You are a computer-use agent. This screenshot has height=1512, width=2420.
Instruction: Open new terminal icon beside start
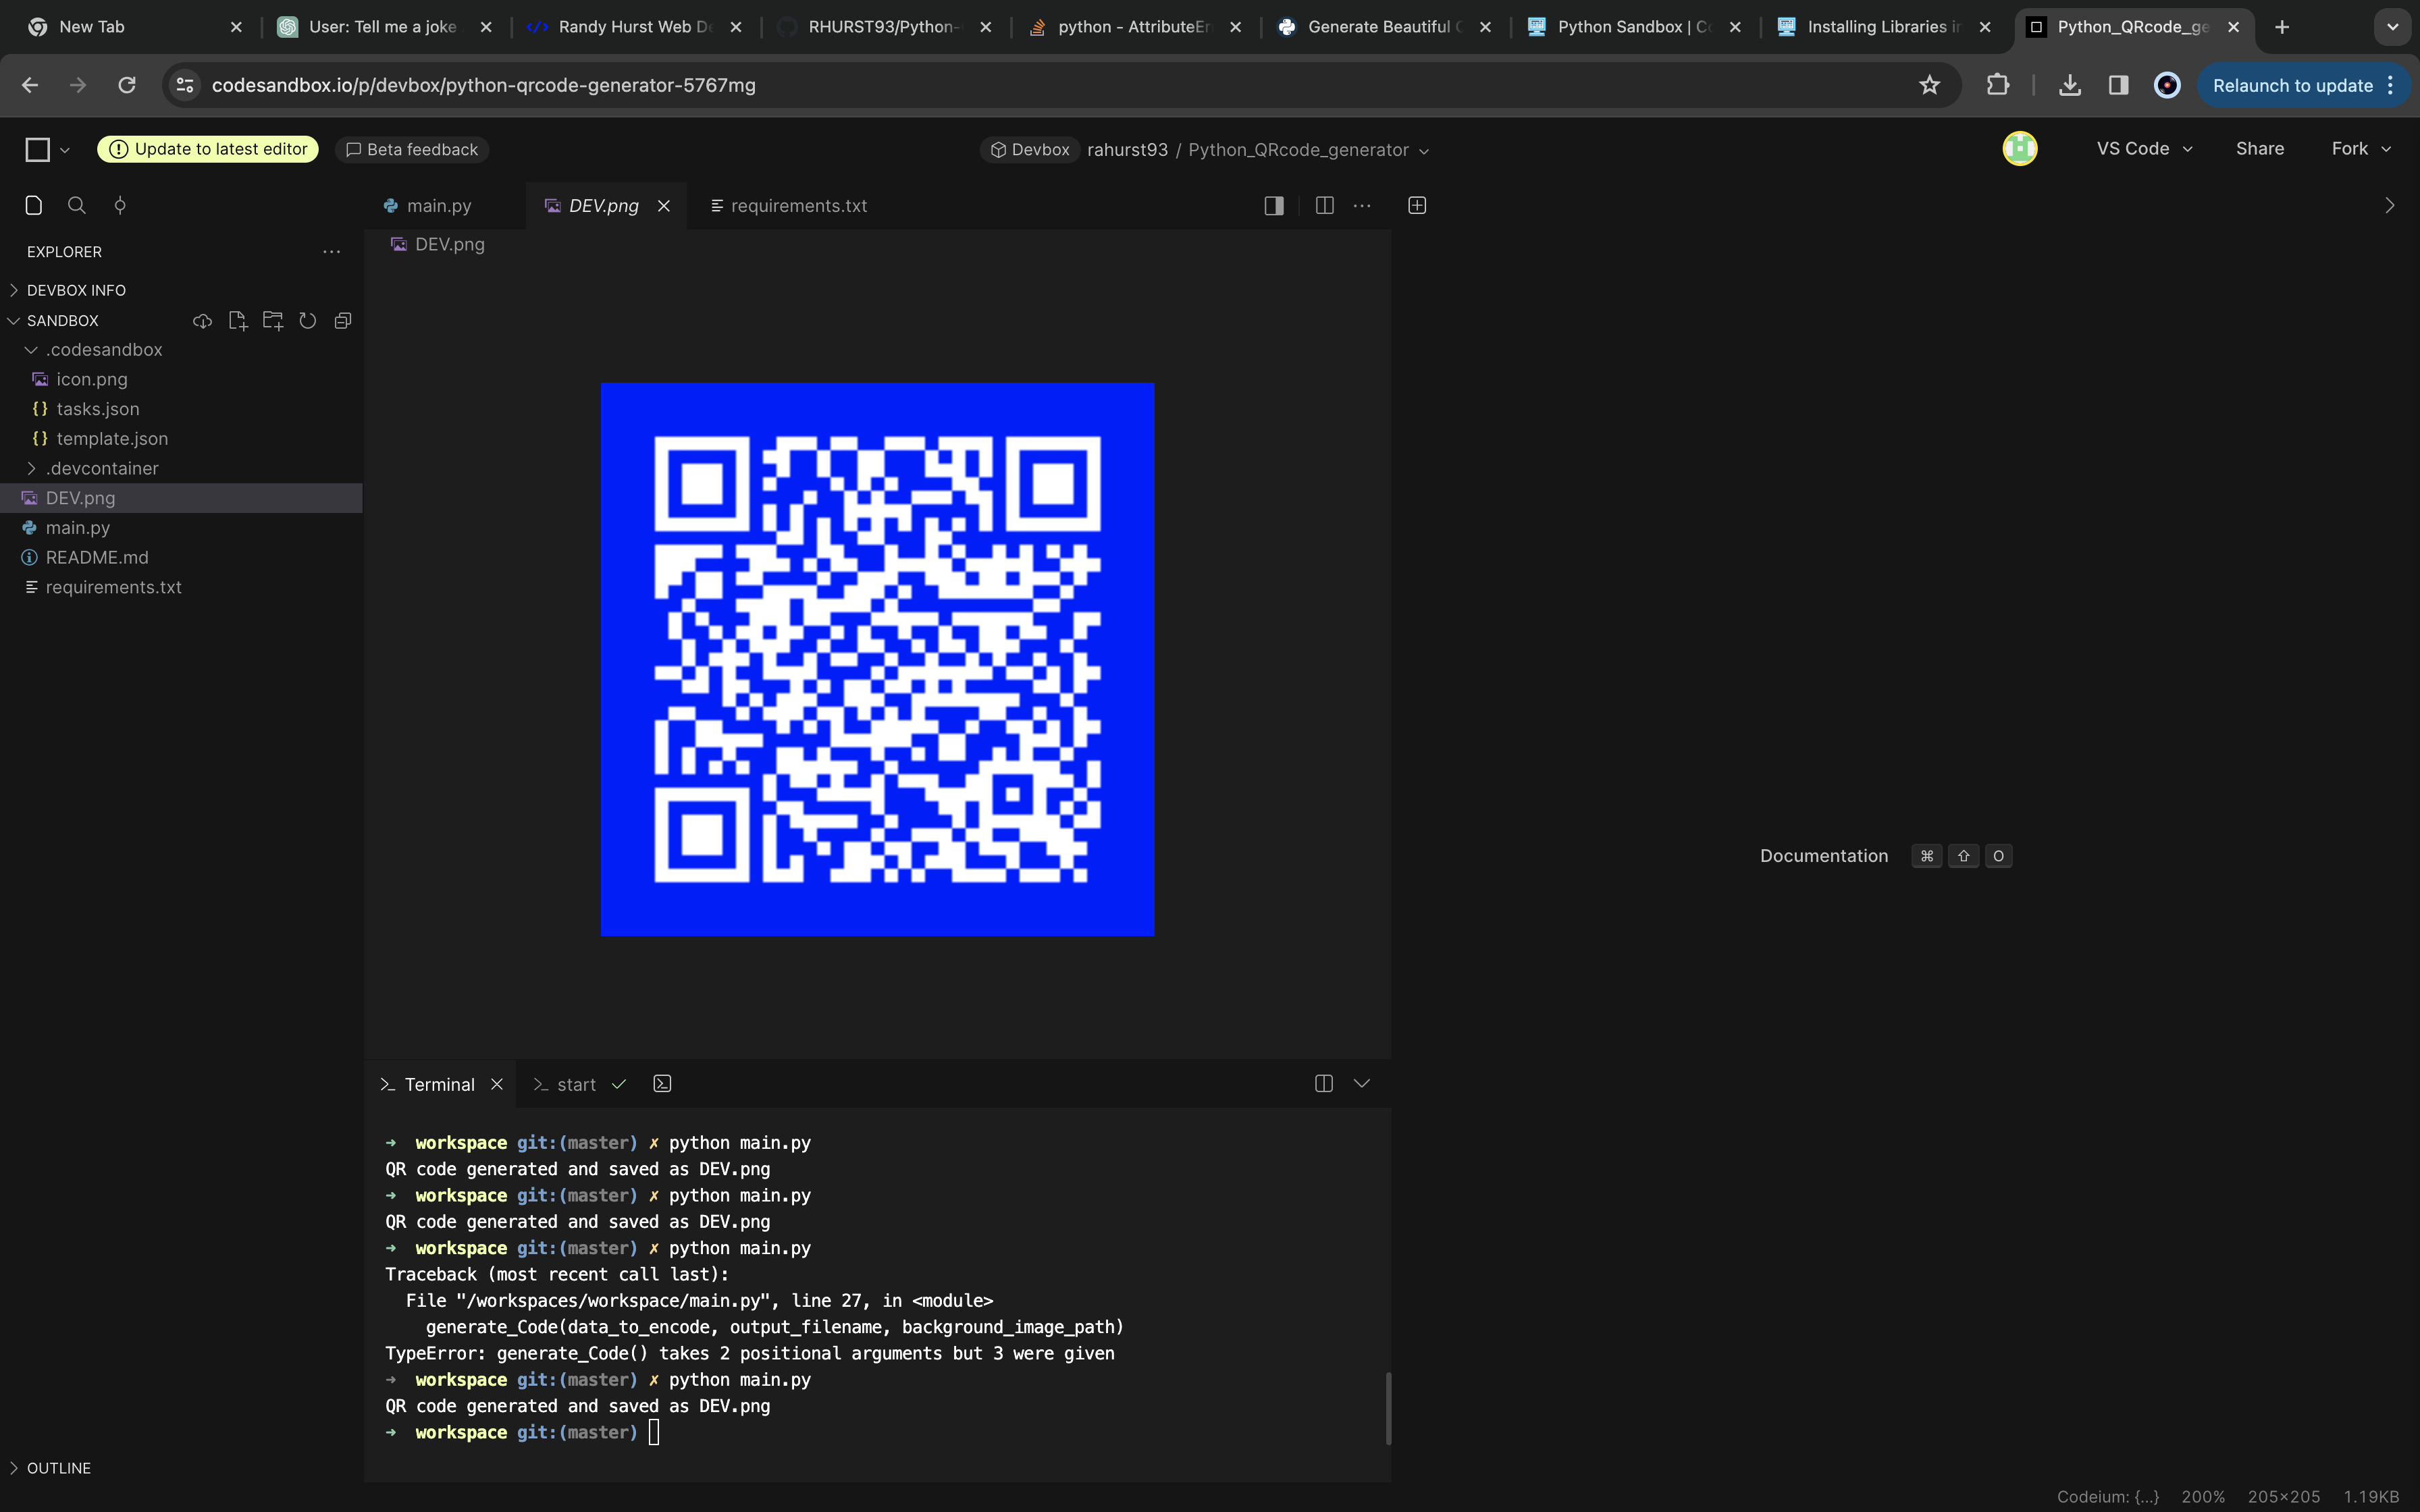[x=662, y=1084]
